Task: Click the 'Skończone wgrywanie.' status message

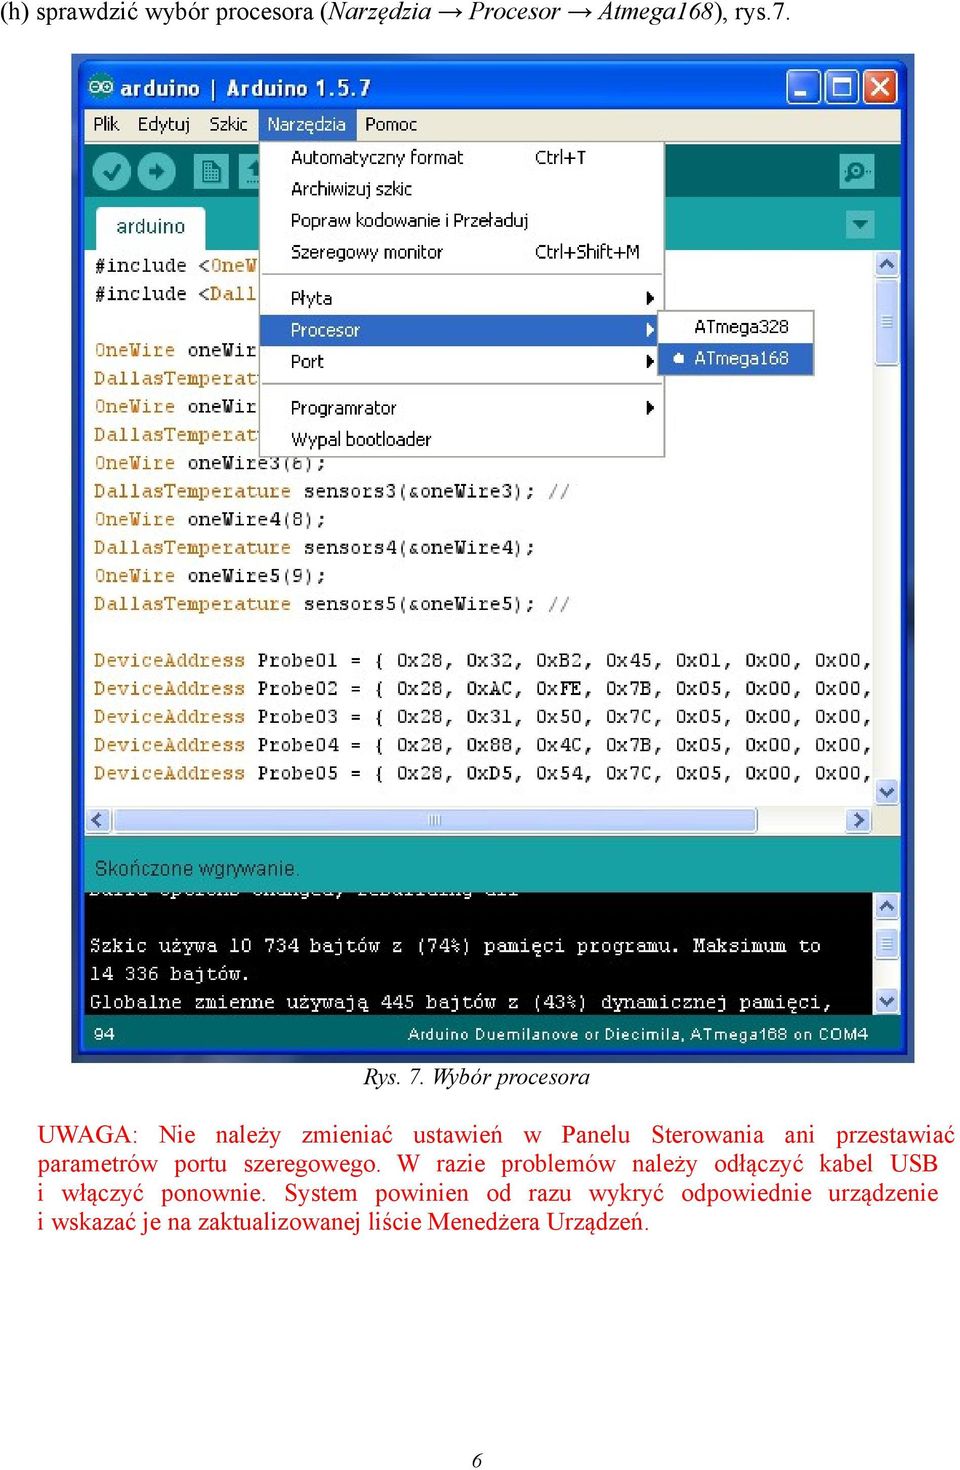Action: coord(197,868)
